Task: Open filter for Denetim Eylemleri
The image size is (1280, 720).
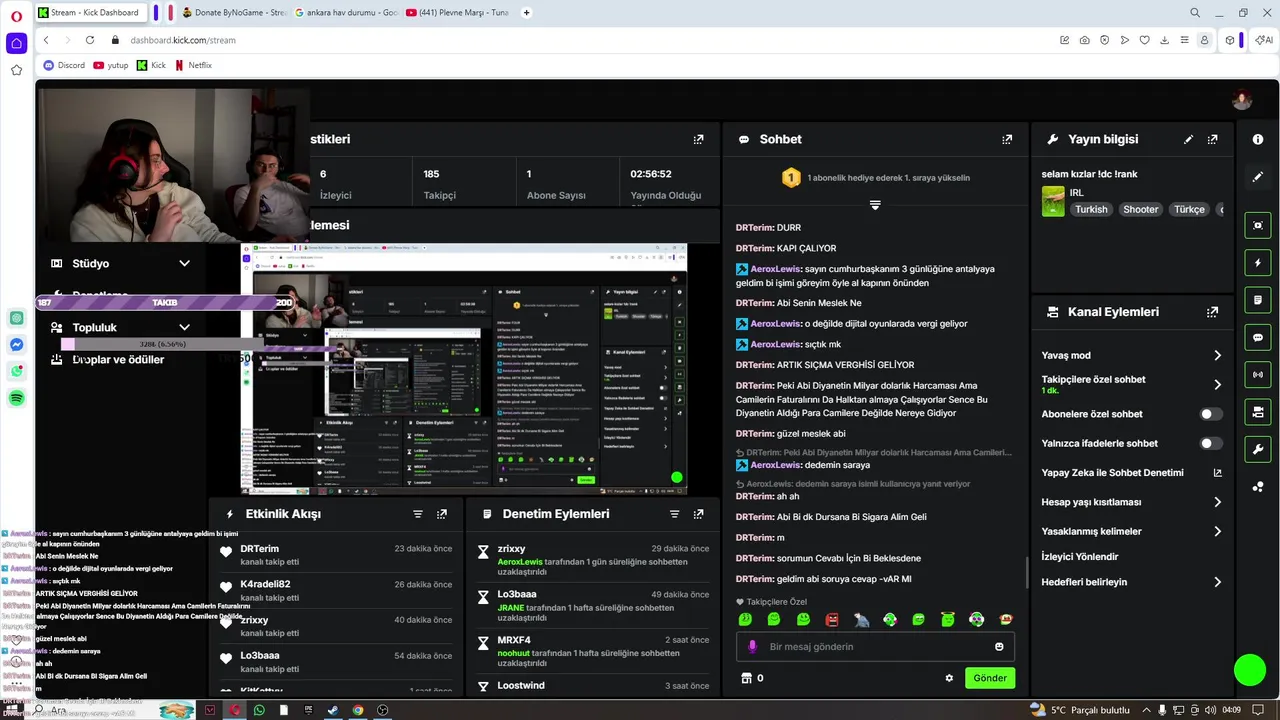Action: 674,514
